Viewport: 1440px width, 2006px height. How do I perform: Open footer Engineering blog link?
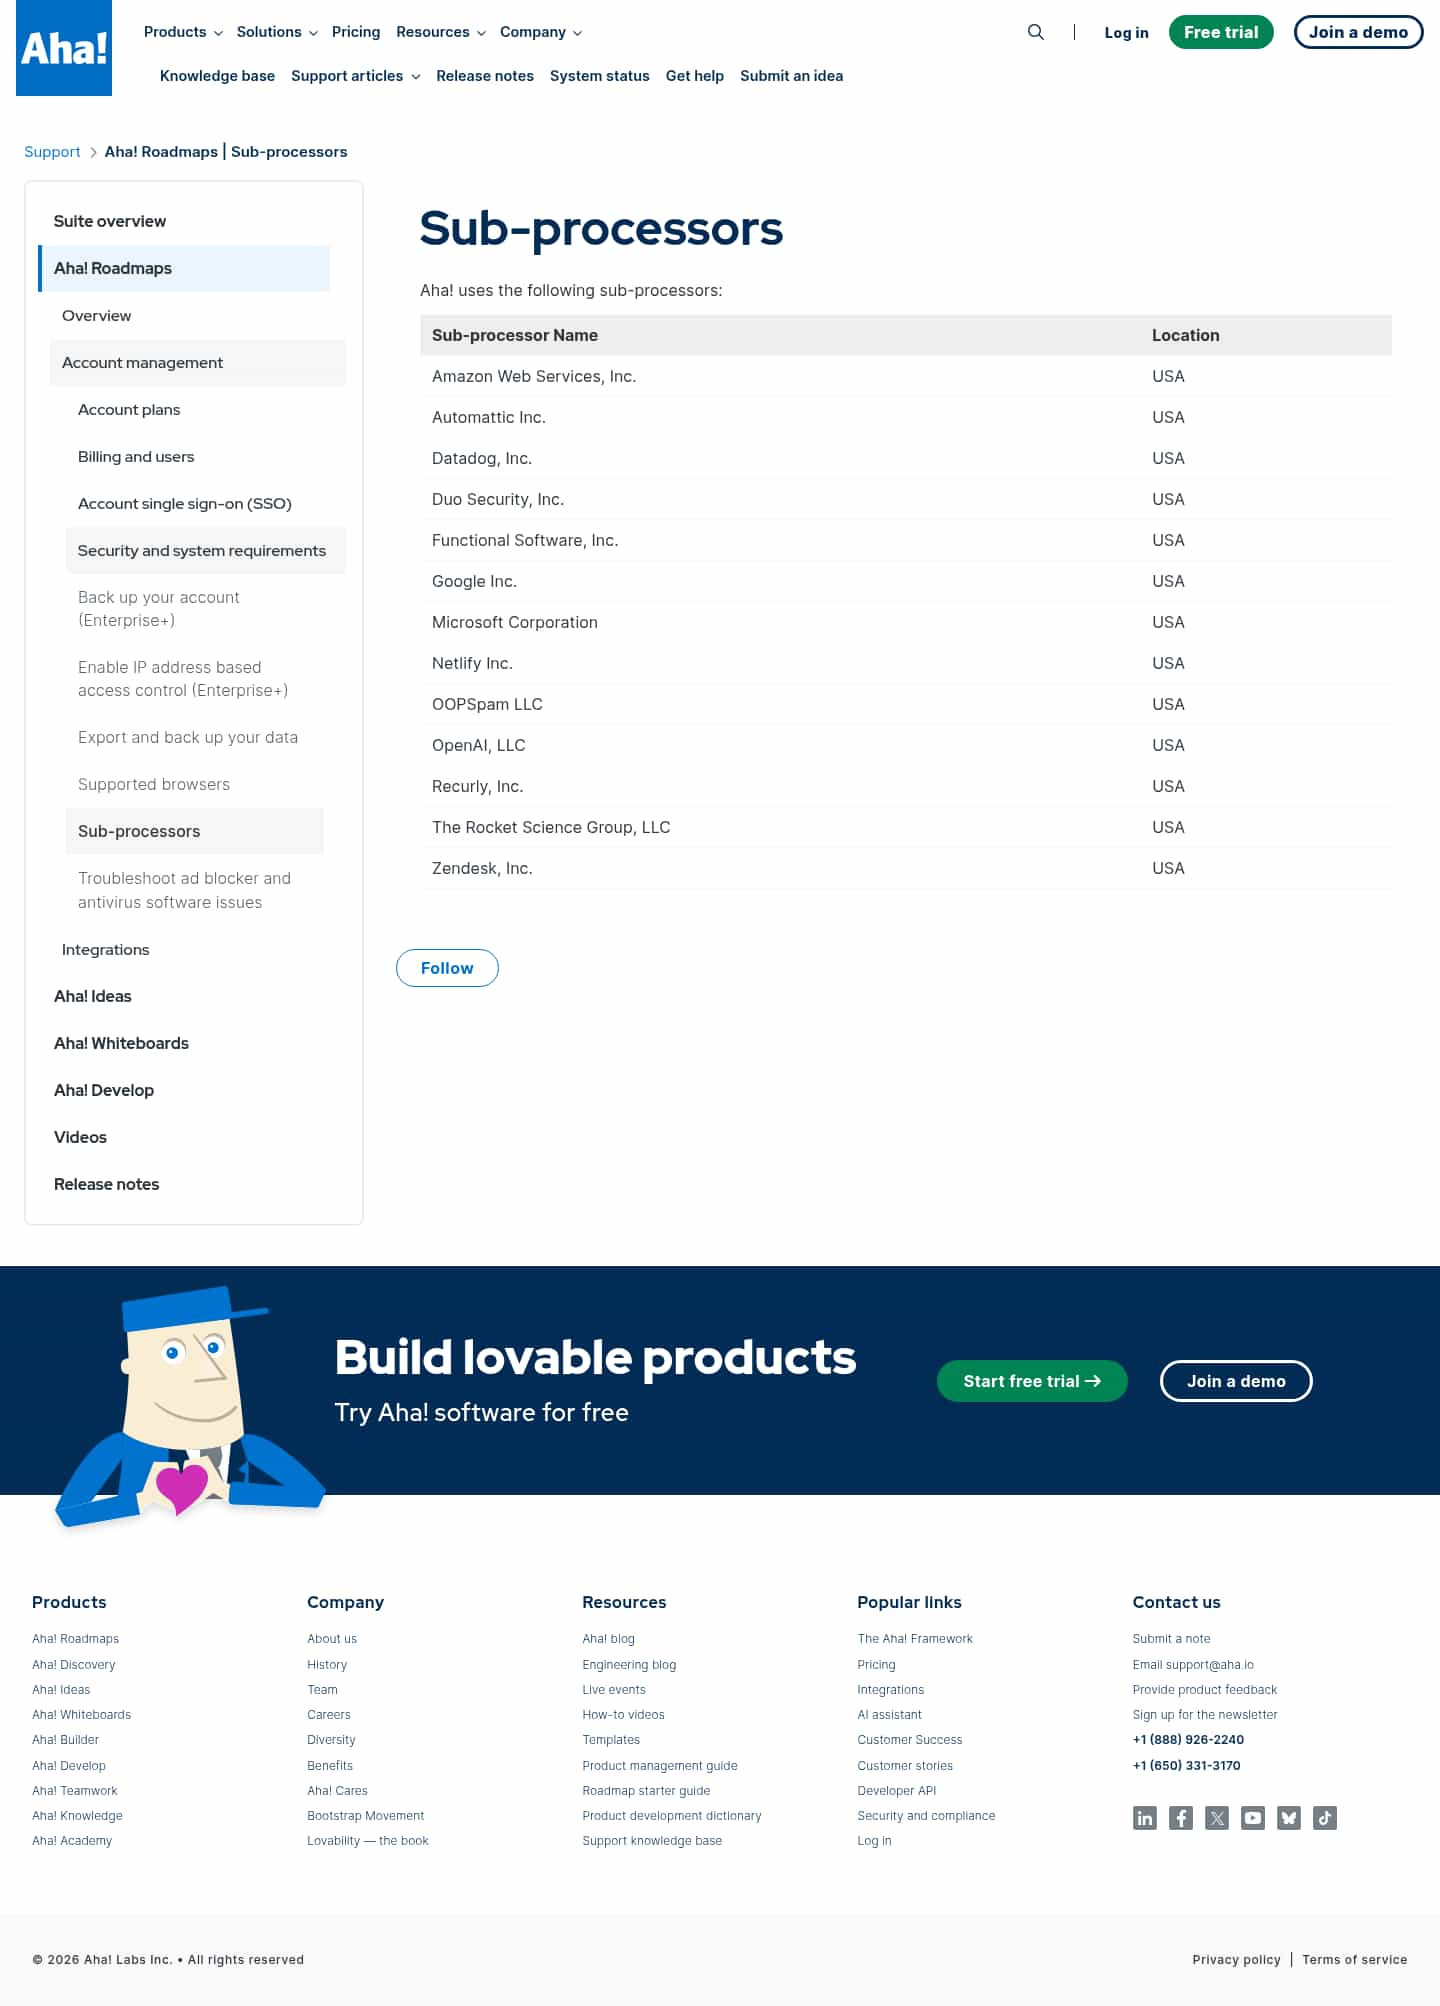629,1665
